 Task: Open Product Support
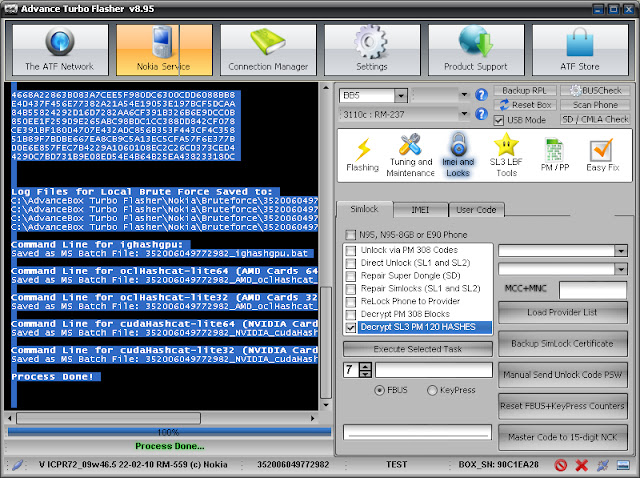pyautogui.click(x=476, y=50)
